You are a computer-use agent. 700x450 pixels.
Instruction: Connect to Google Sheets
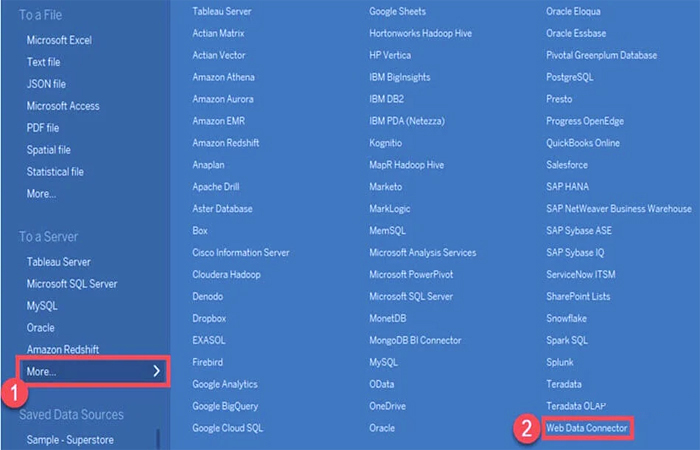coord(397,11)
